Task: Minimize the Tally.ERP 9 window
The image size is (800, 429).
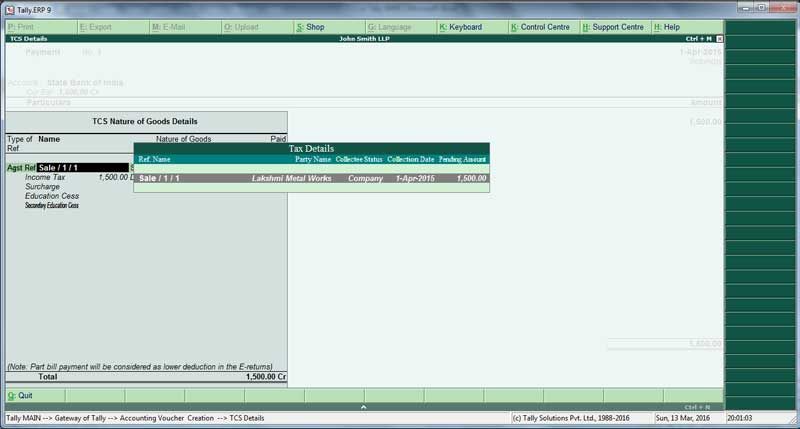Action: (746, 8)
